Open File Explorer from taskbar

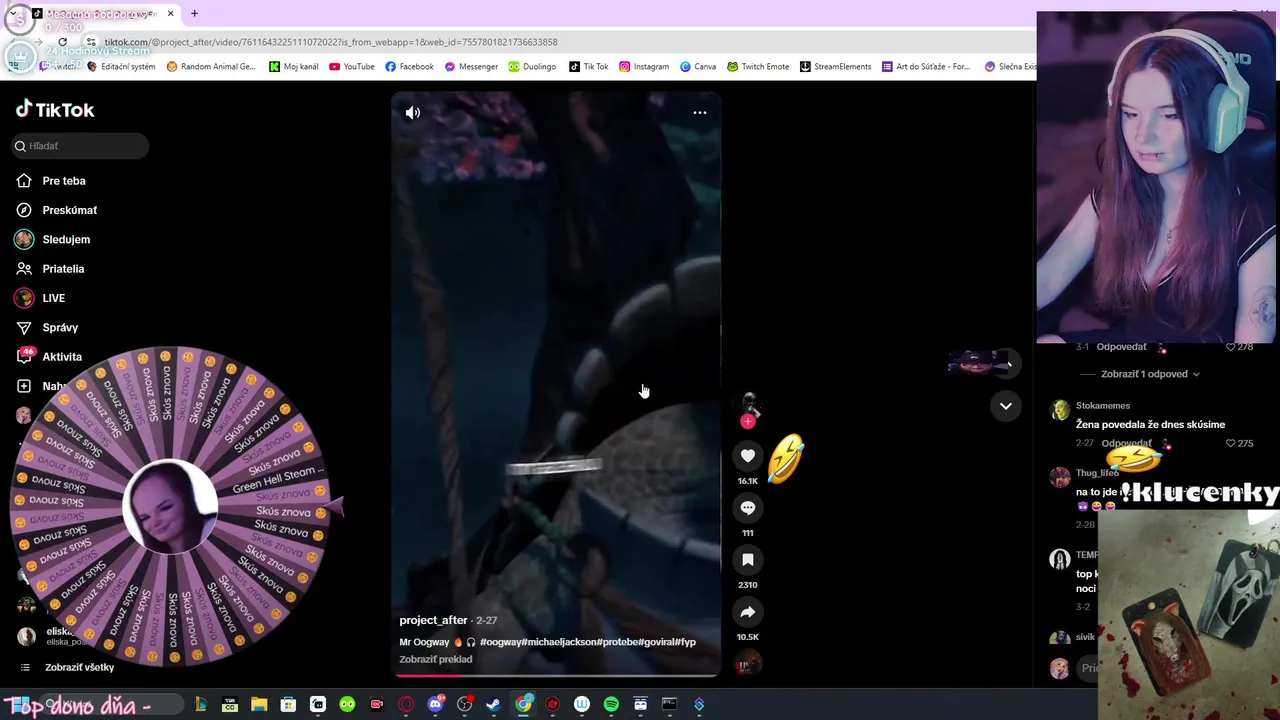[259, 705]
